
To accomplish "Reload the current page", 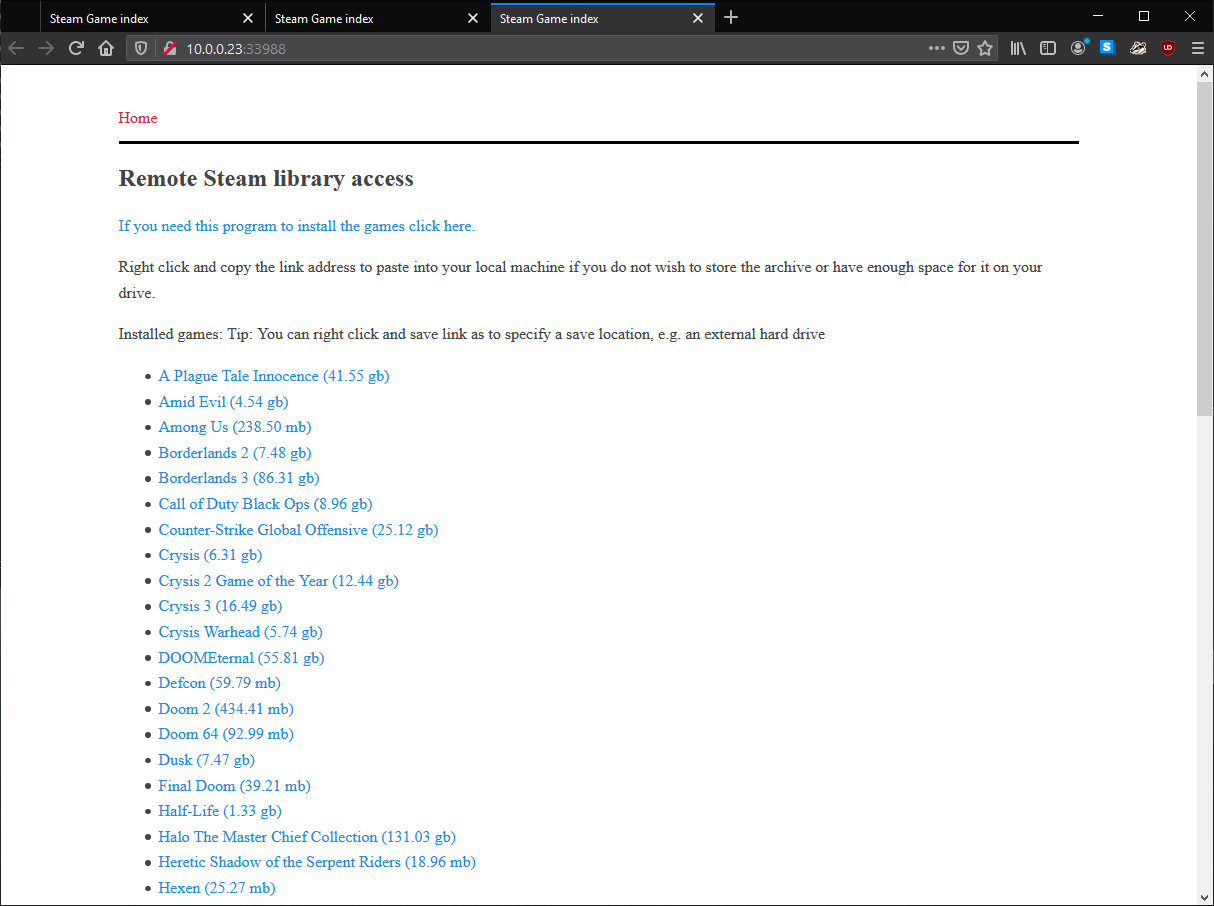I will coord(76,48).
